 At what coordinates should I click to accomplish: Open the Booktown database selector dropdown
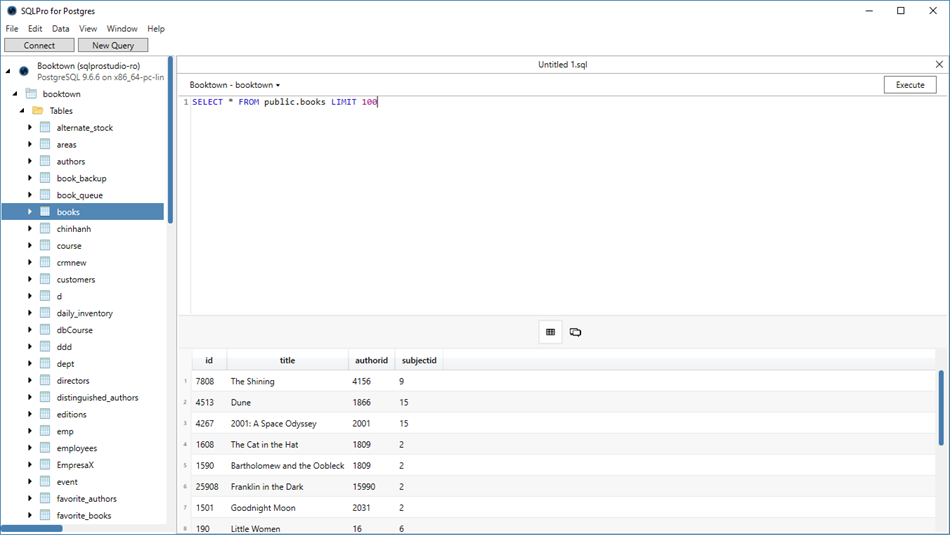click(x=235, y=85)
